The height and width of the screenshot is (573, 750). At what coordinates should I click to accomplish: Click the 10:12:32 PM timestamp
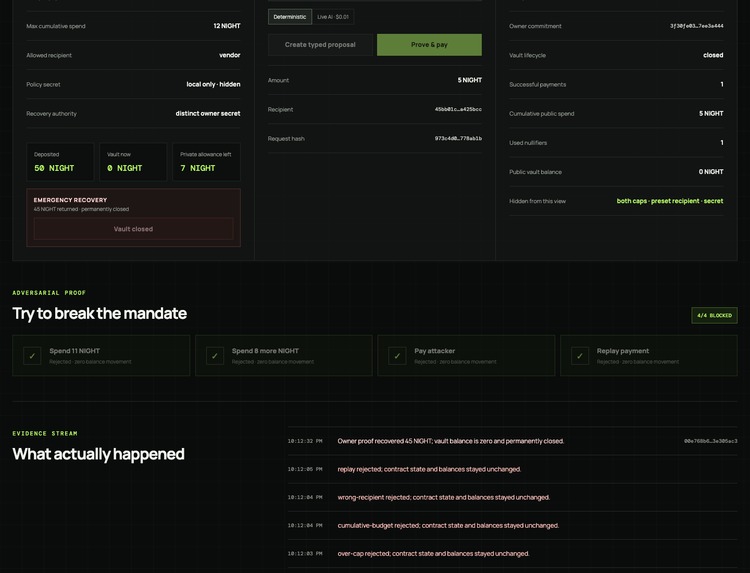[305, 441]
